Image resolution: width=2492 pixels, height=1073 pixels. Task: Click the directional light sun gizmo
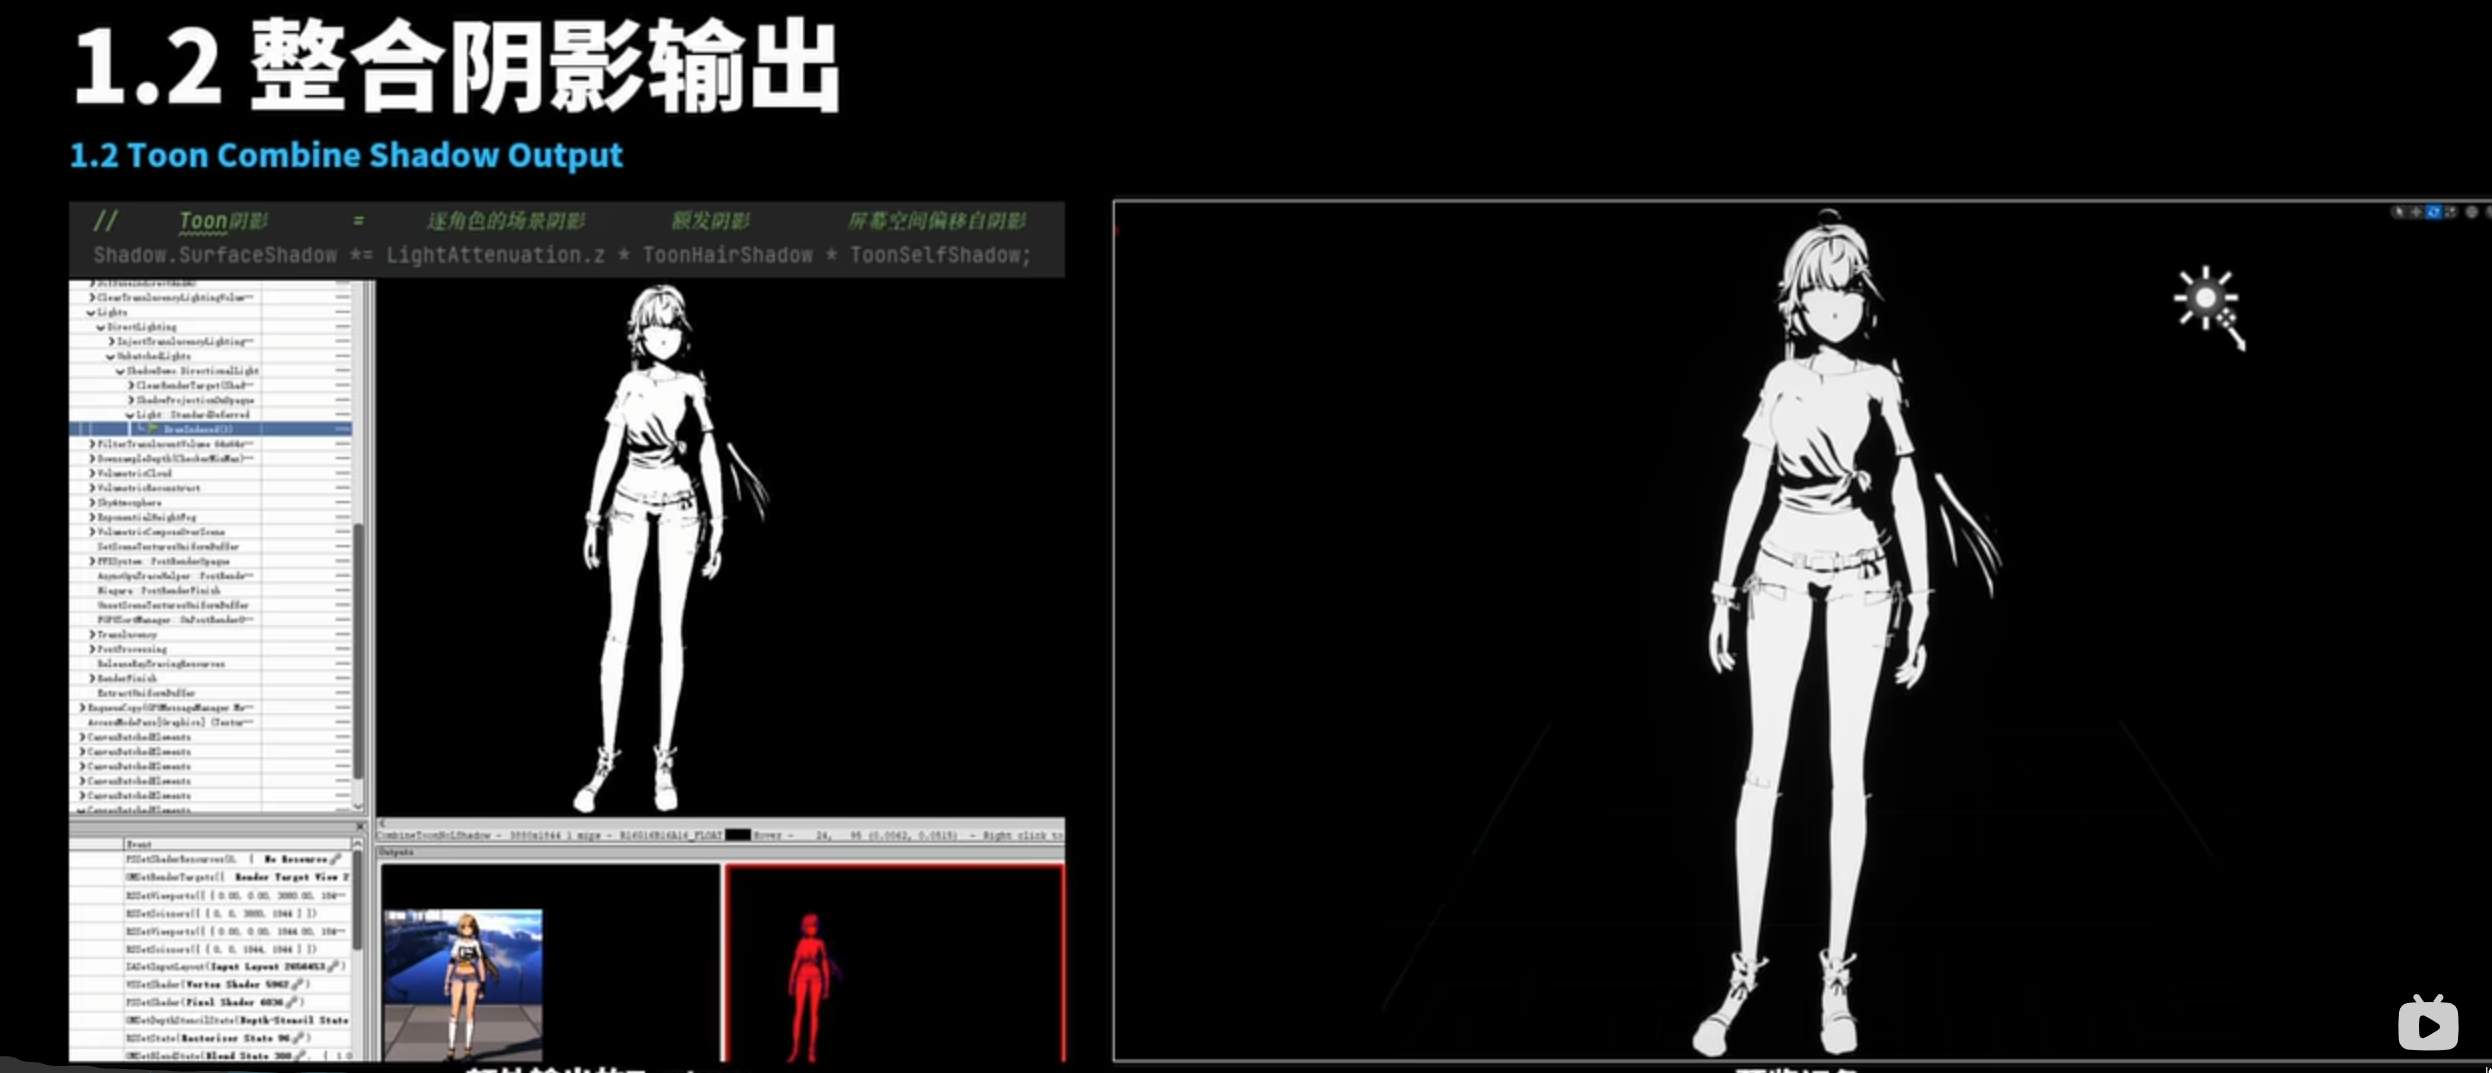[x=2206, y=298]
